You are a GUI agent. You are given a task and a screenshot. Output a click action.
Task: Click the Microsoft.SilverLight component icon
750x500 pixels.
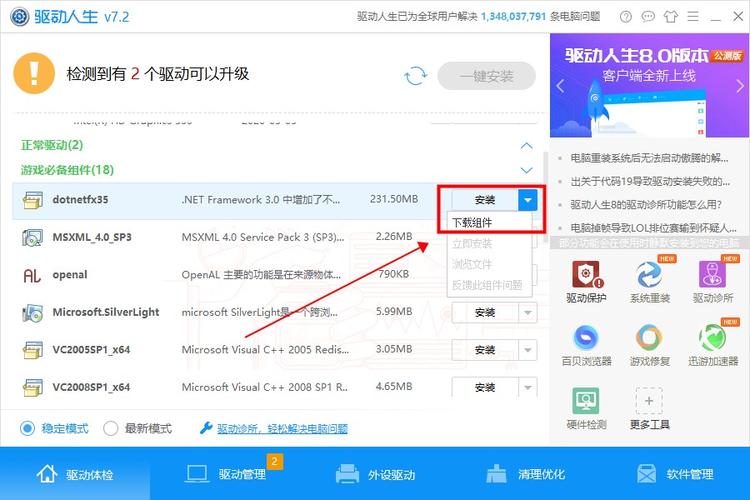click(33, 313)
